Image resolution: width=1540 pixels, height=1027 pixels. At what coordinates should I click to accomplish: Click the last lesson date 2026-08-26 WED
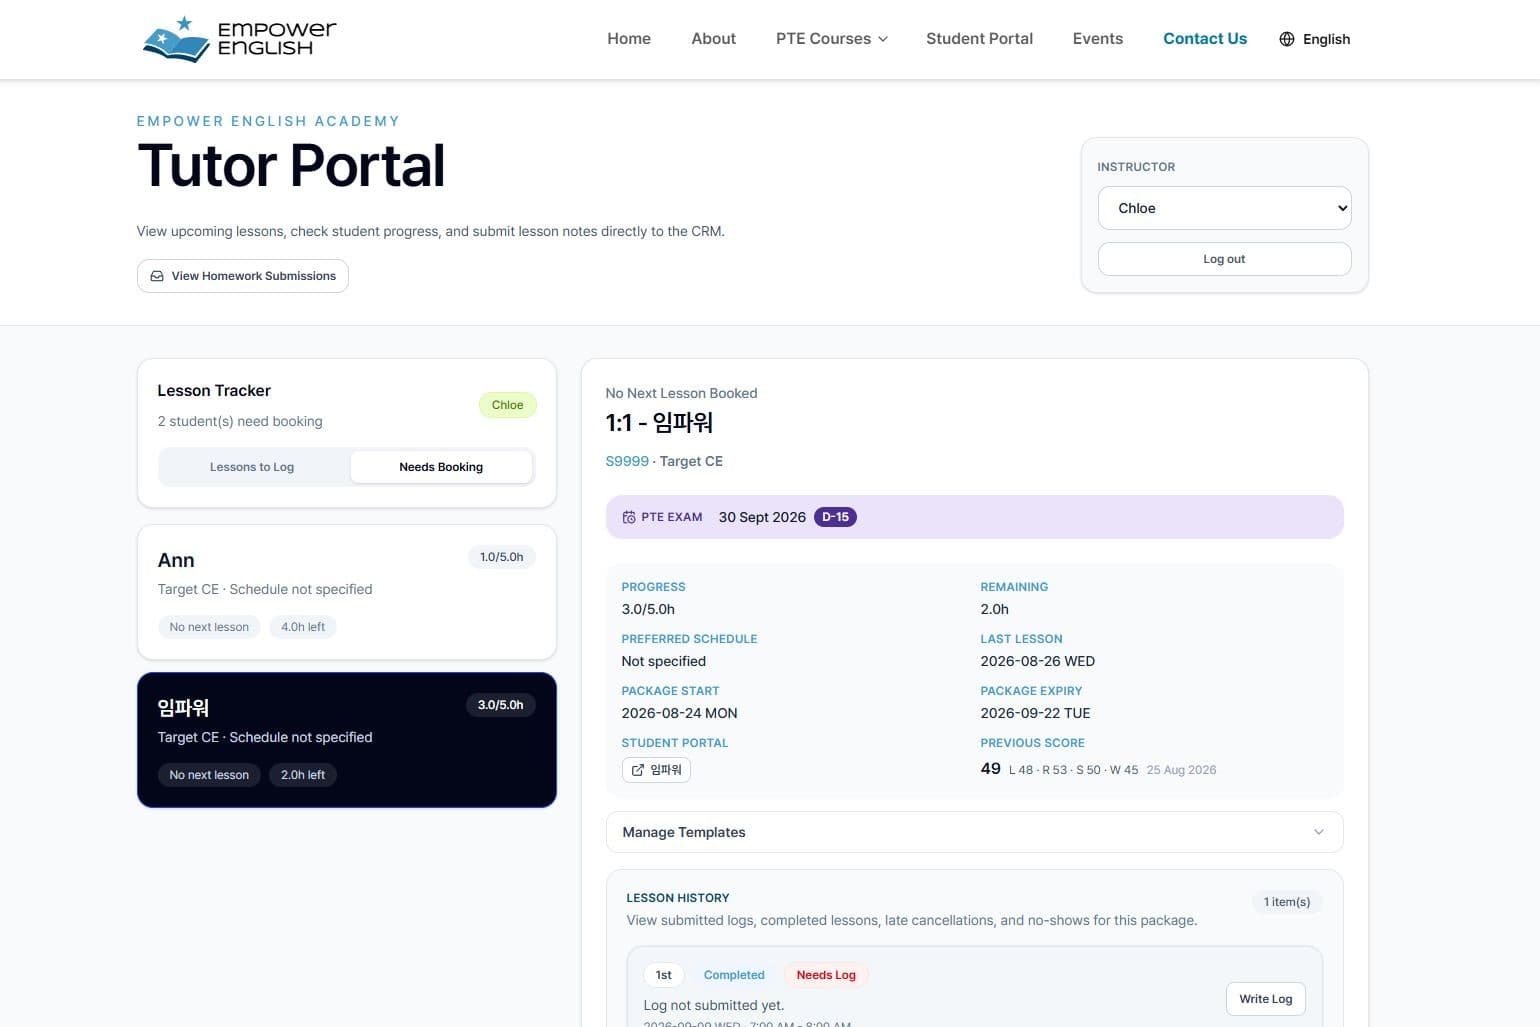pos(1038,661)
